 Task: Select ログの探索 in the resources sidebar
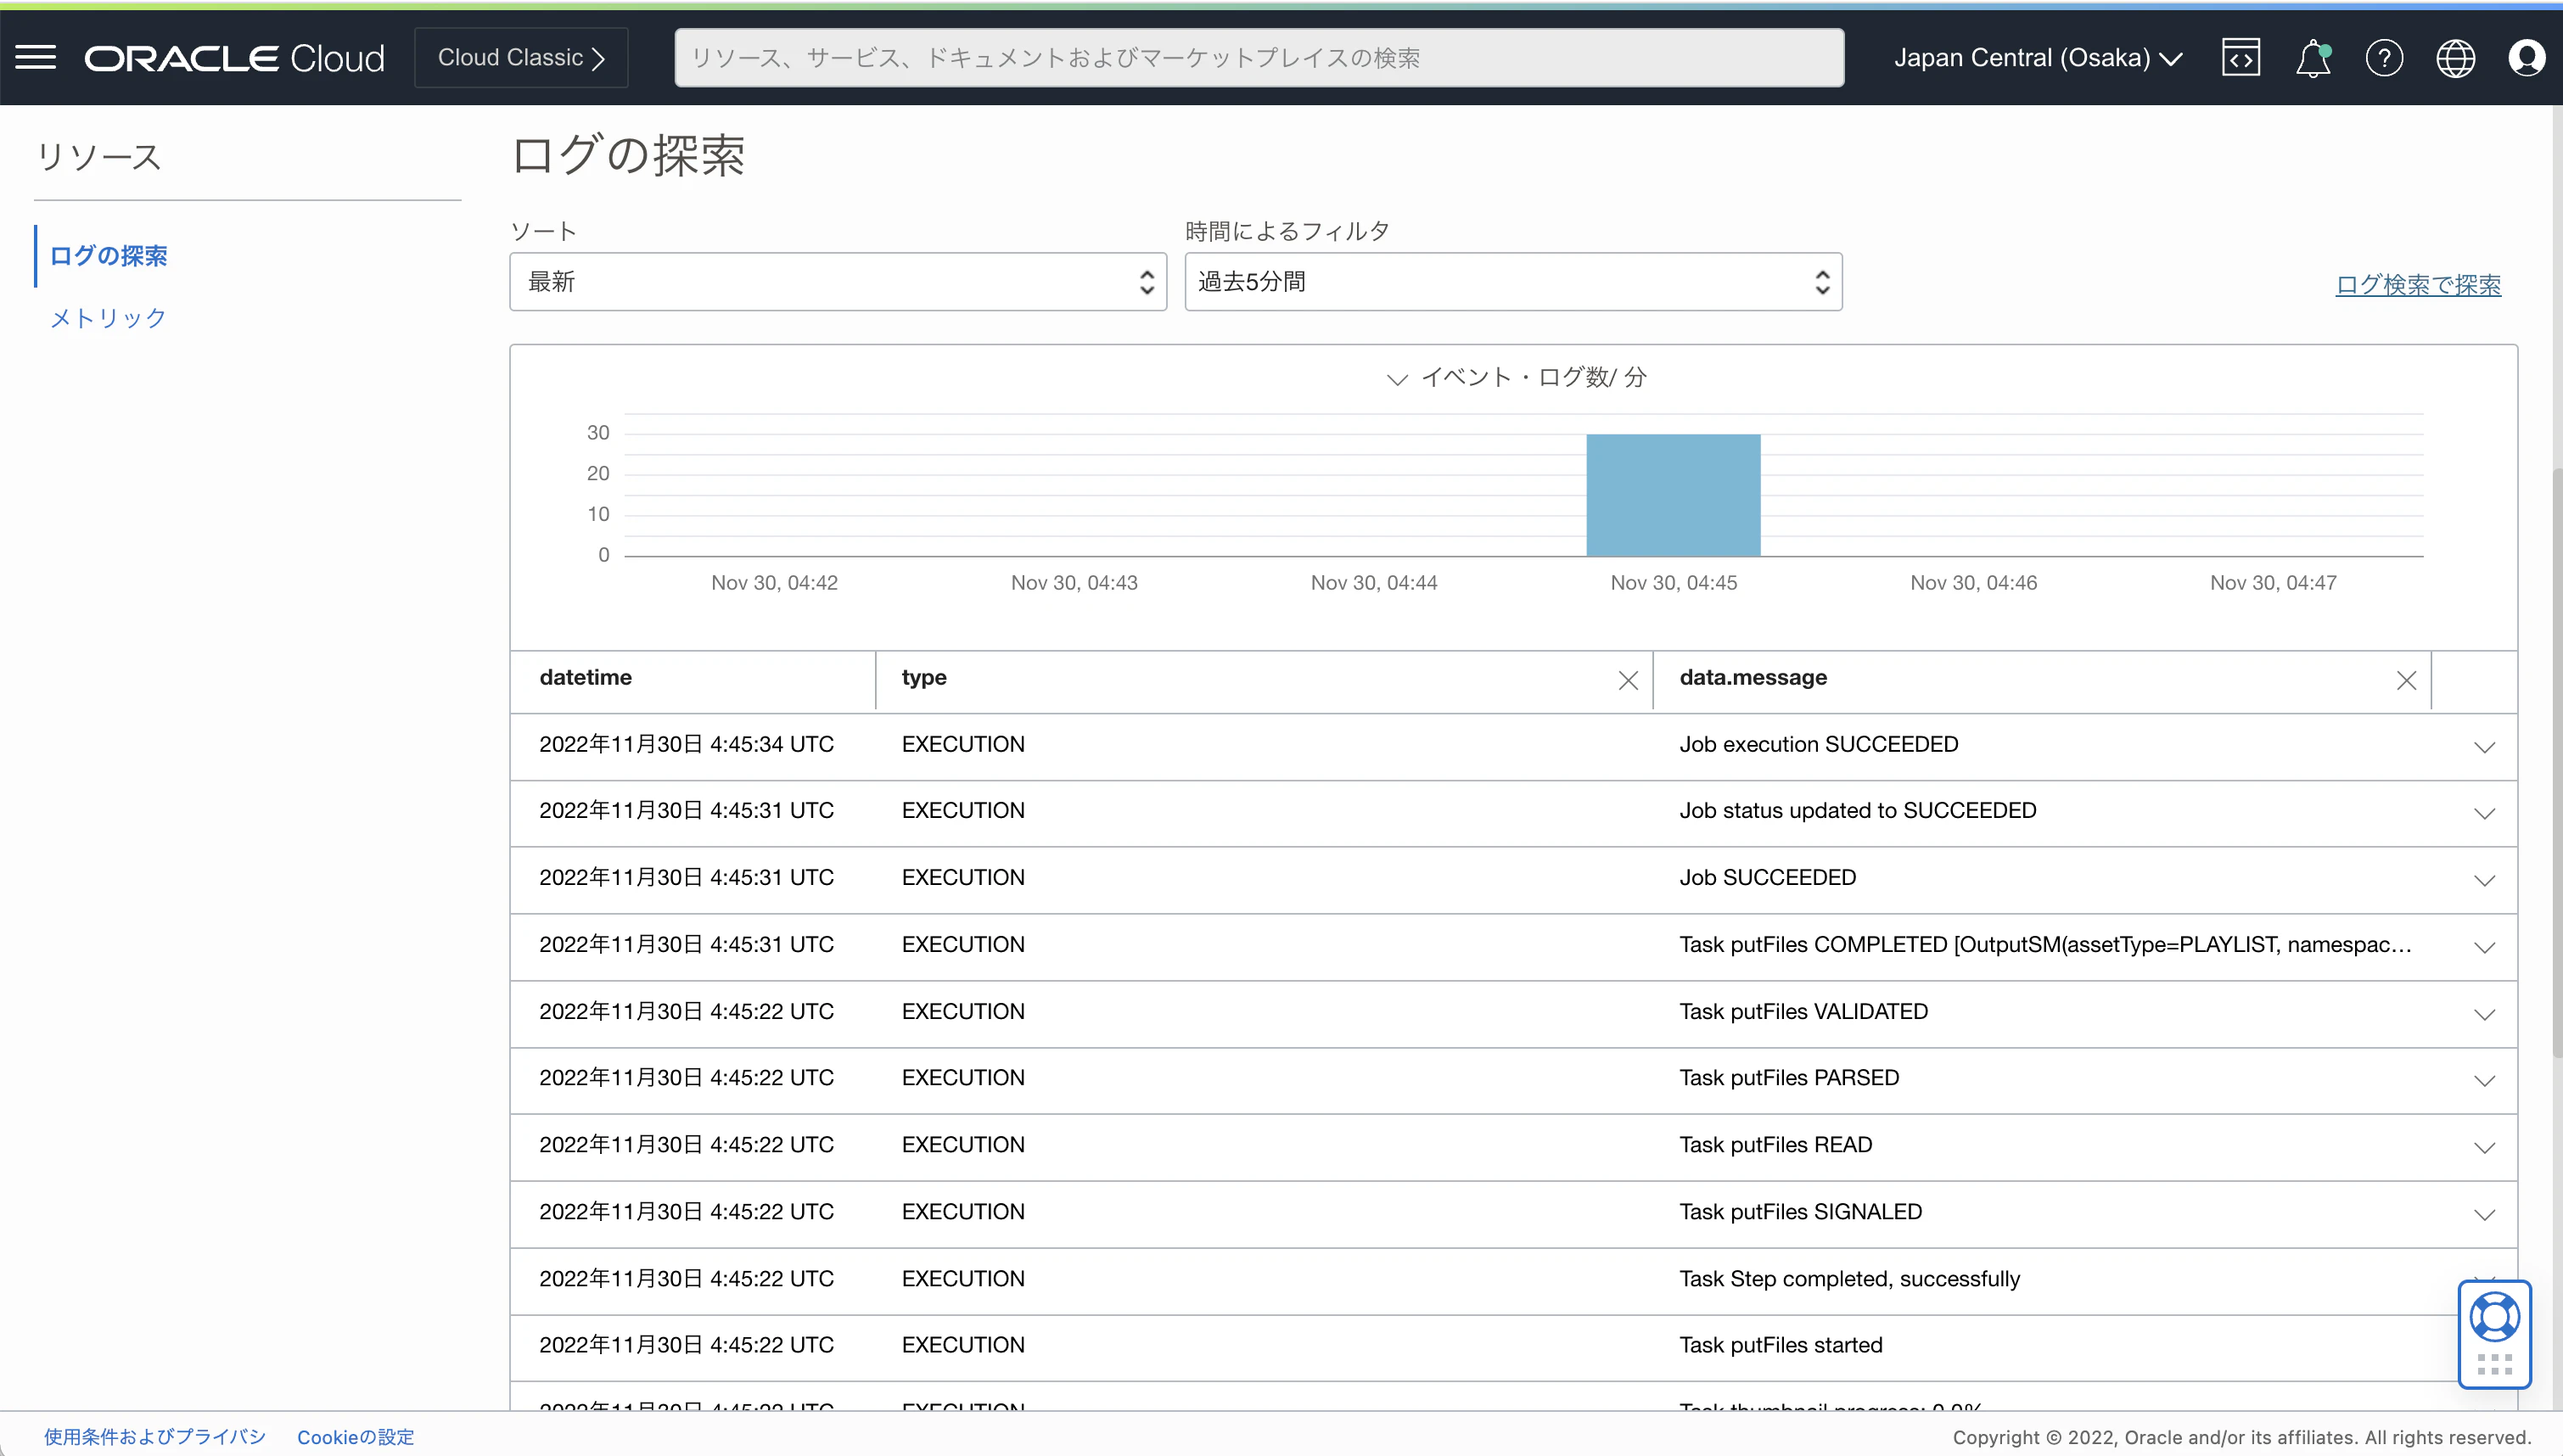108,256
